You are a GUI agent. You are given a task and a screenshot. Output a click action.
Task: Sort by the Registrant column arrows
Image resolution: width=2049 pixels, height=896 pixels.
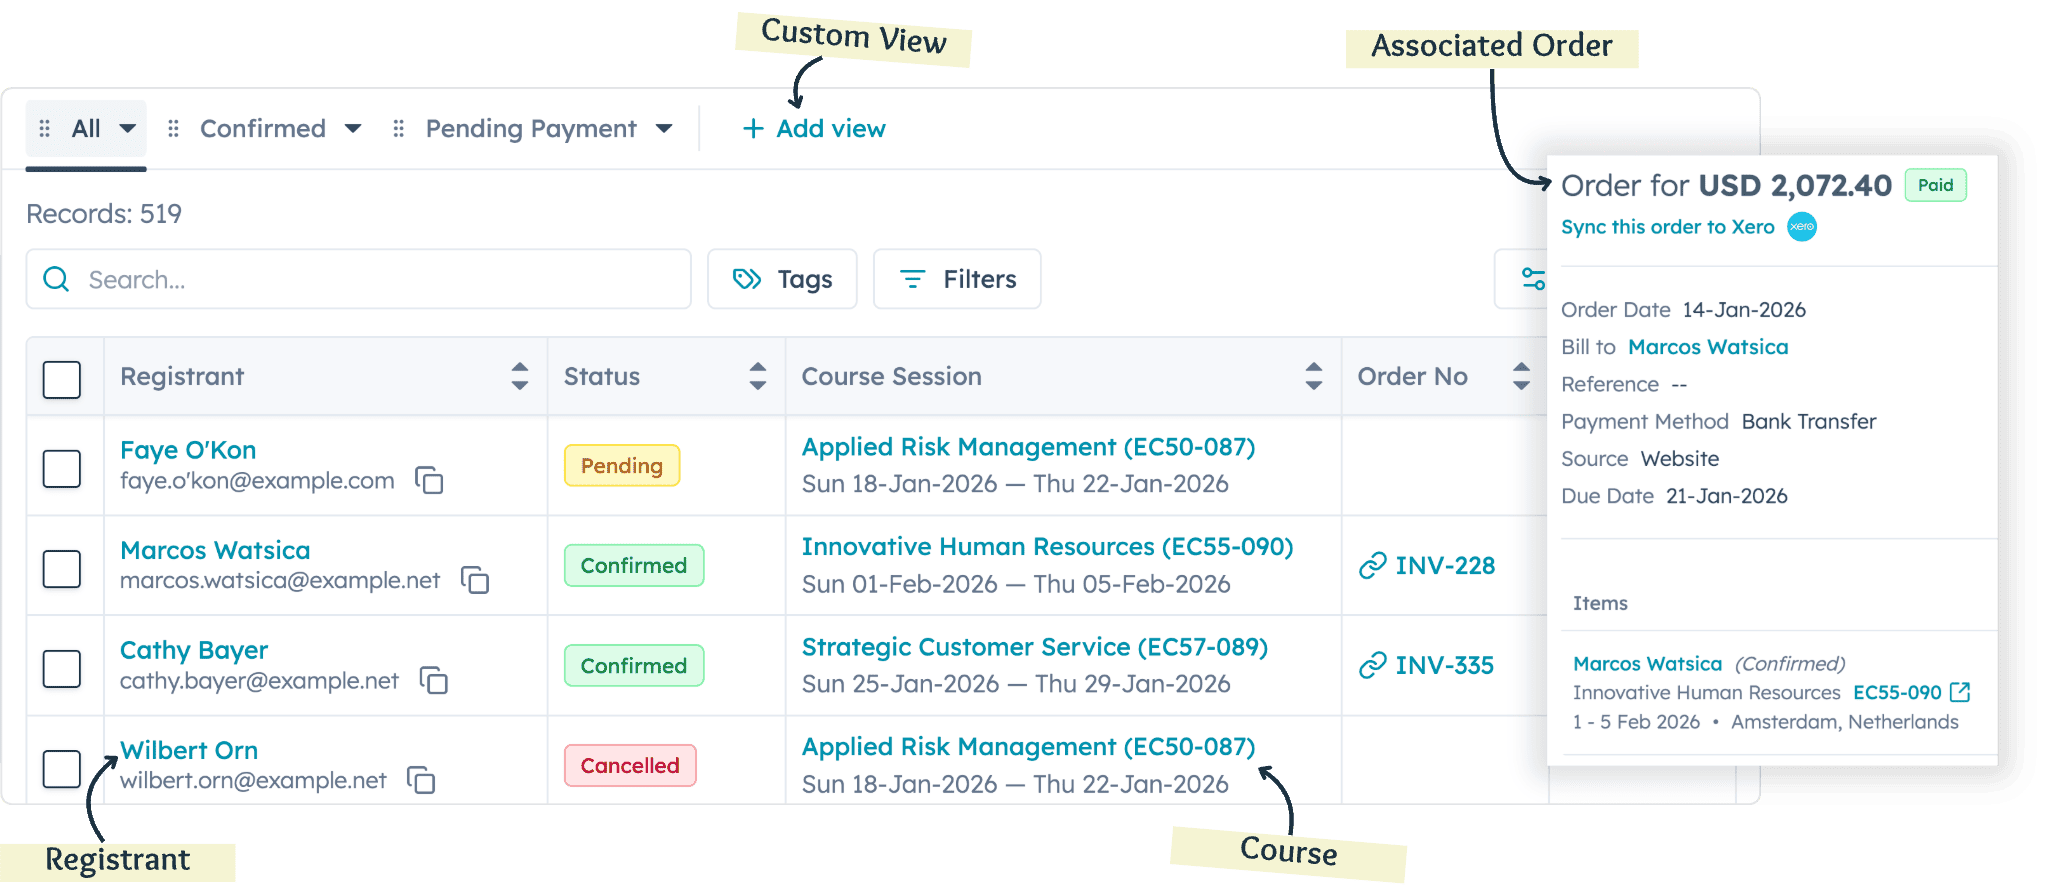point(519,376)
